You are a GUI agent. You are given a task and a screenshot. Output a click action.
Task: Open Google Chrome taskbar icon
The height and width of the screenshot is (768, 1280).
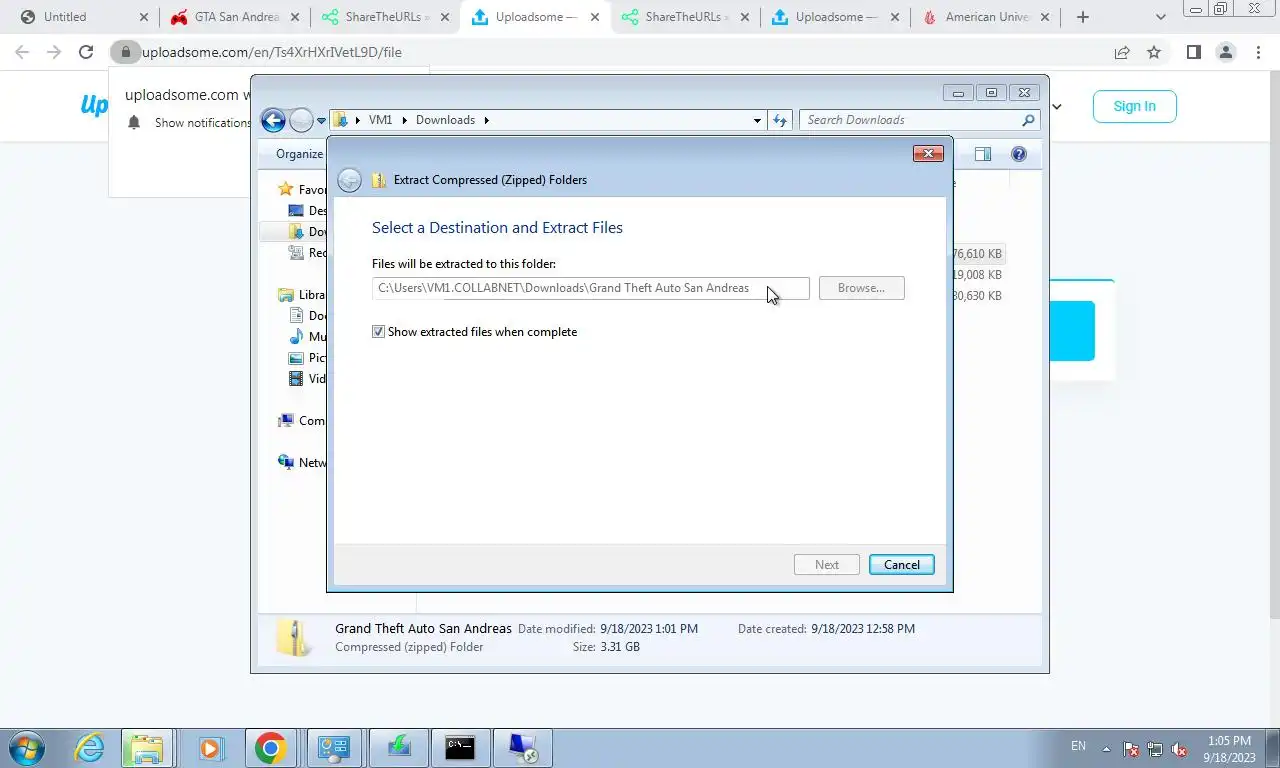270,748
